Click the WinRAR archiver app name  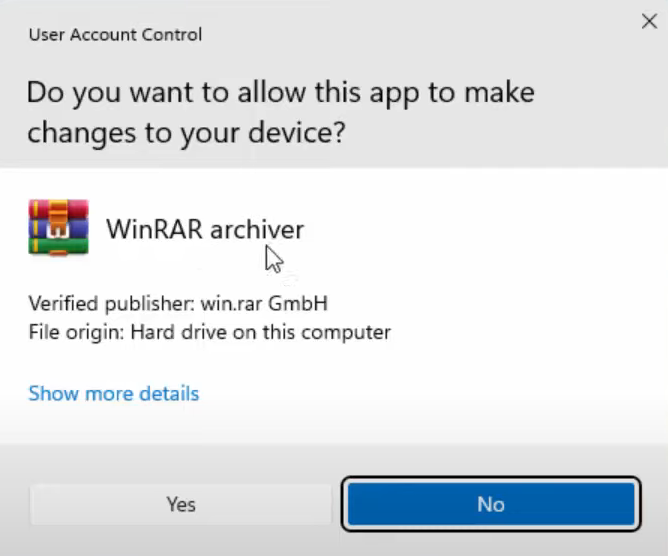[205, 229]
